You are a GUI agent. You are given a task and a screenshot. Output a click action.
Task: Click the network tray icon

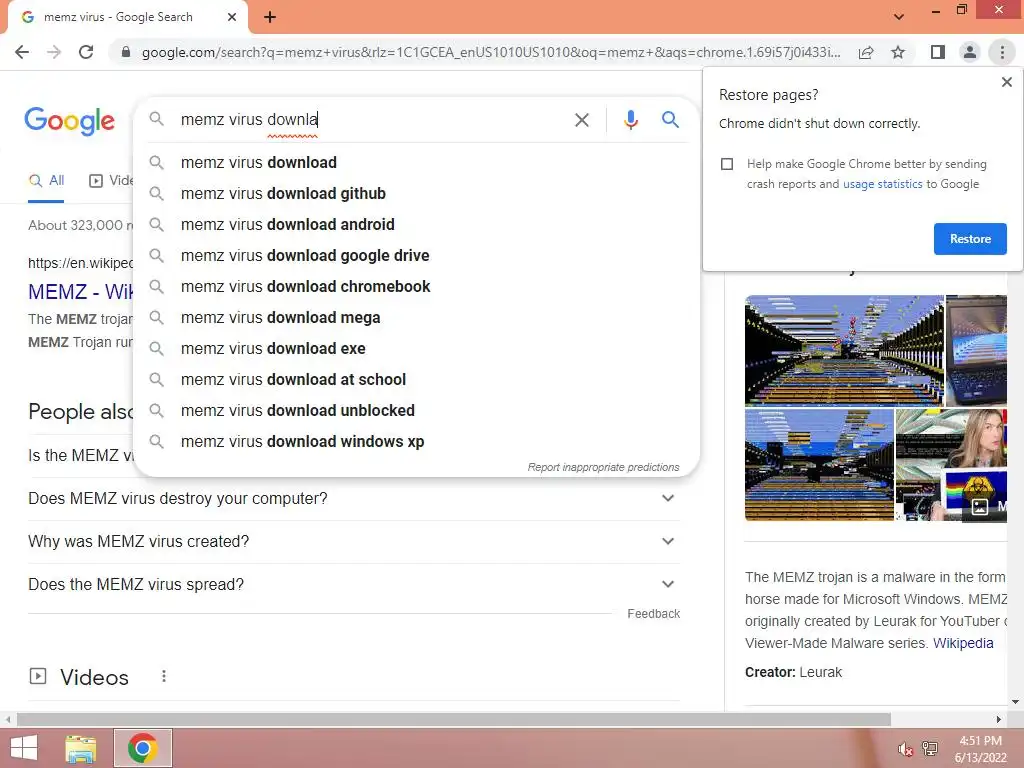tap(929, 749)
